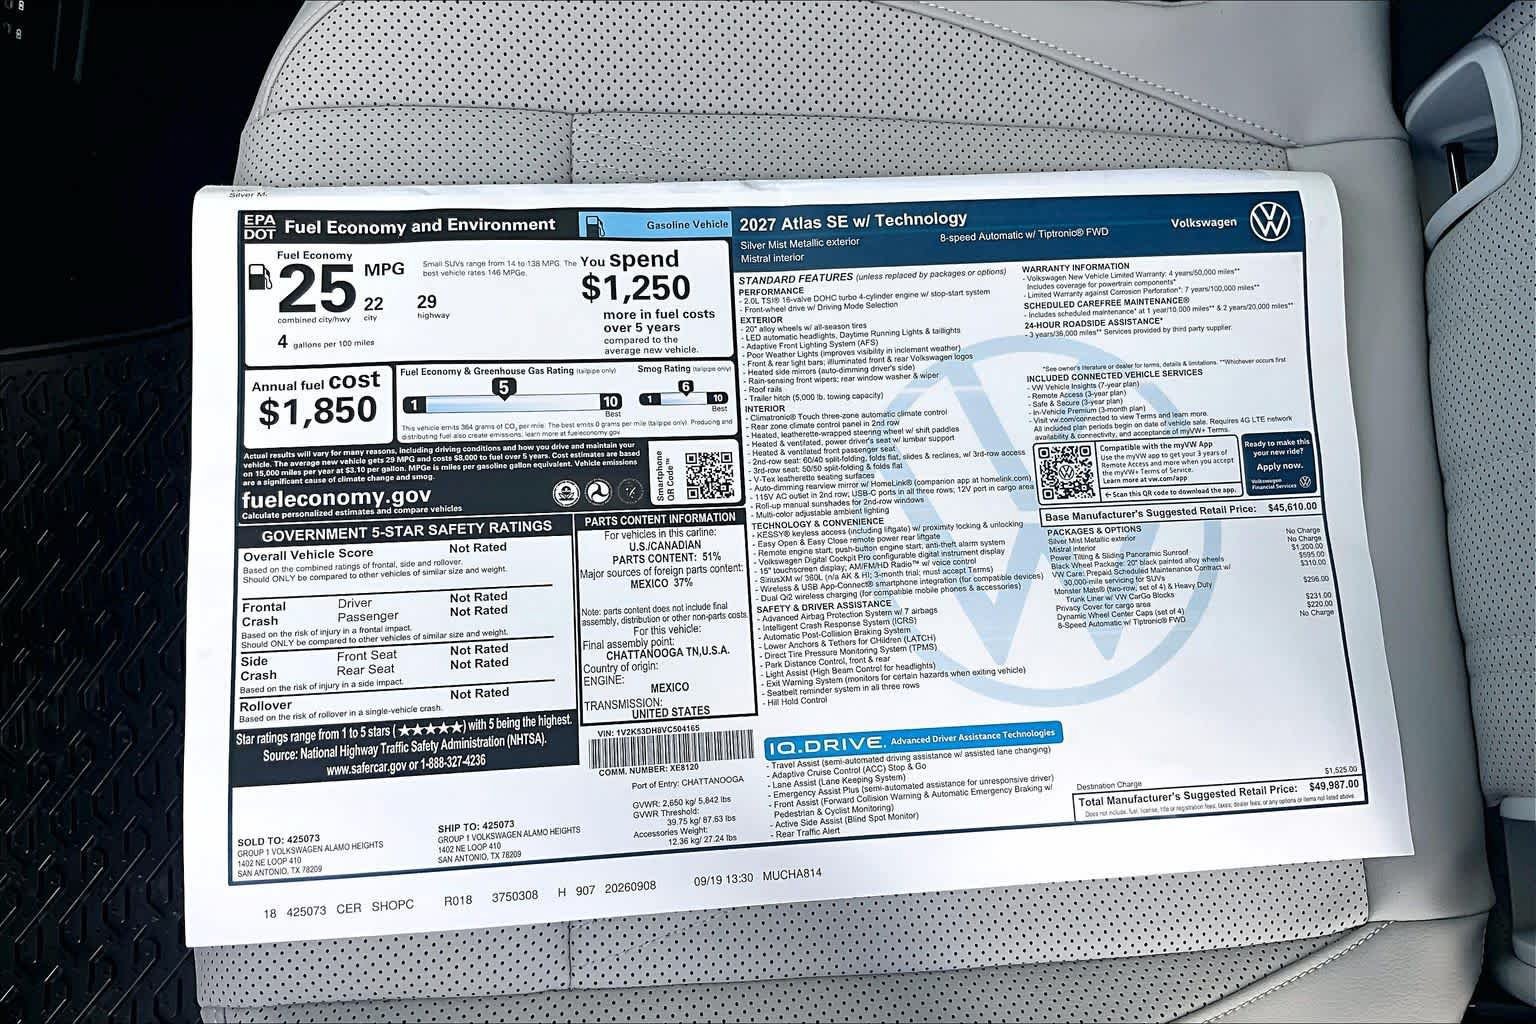This screenshot has width=1536, height=1024.
Task: Click the 'STANDARD FEATURES' heading
Action: point(796,276)
